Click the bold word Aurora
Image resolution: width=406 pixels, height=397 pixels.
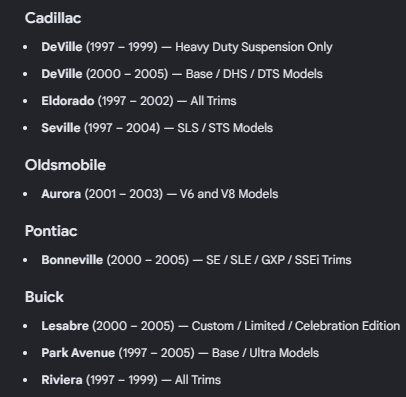pos(61,194)
